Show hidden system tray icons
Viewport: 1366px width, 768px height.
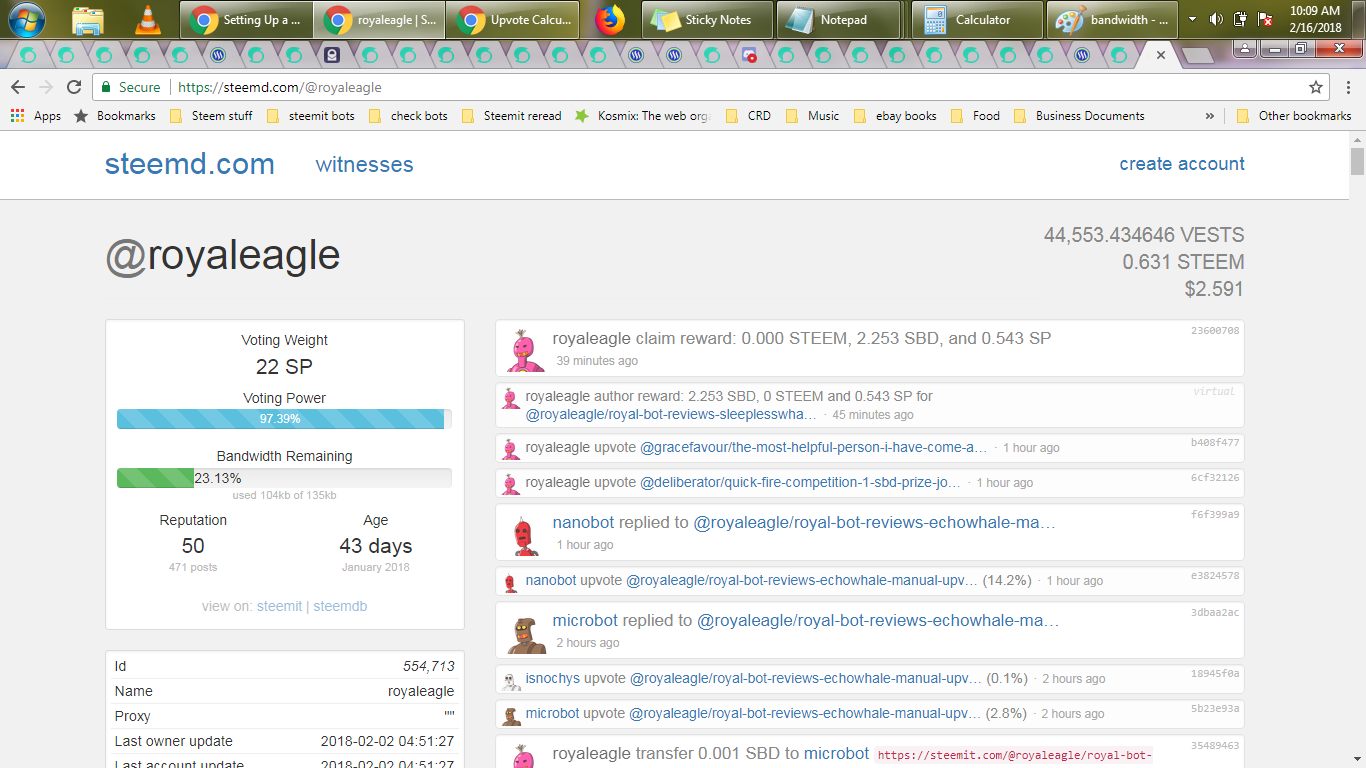(1192, 19)
